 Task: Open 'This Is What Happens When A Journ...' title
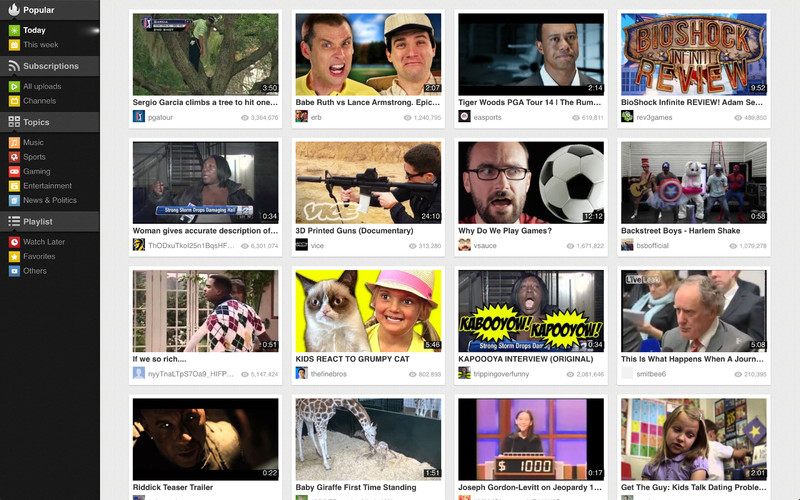[692, 359]
